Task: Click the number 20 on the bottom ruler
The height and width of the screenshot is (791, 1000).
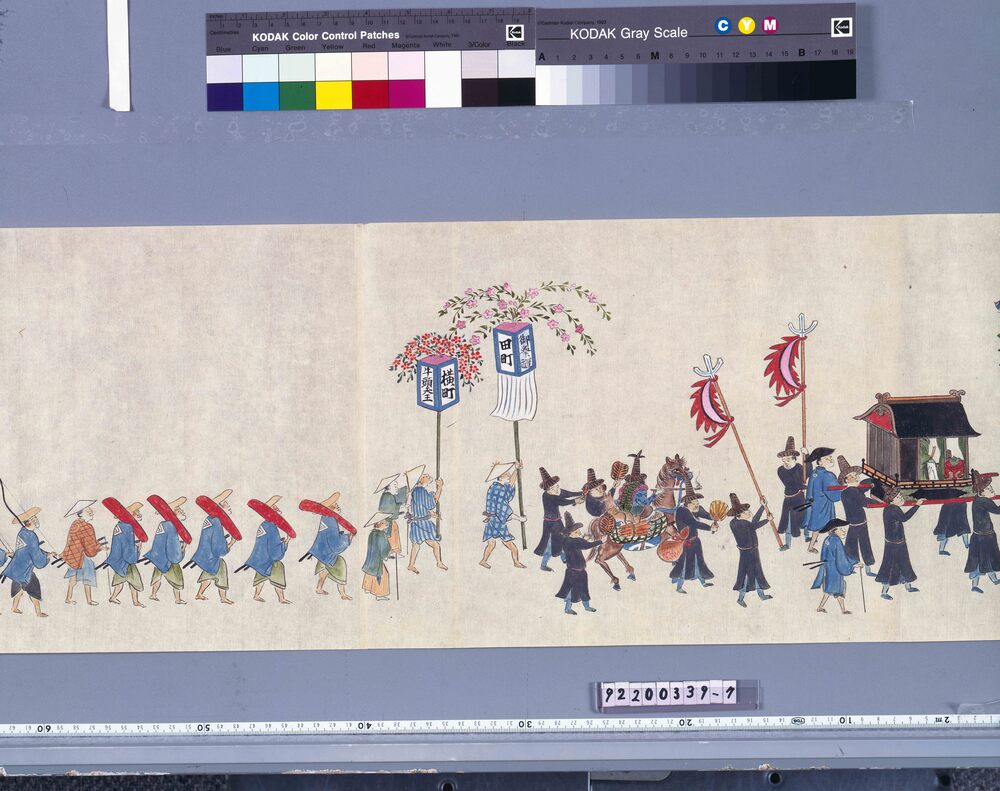Action: point(685,723)
